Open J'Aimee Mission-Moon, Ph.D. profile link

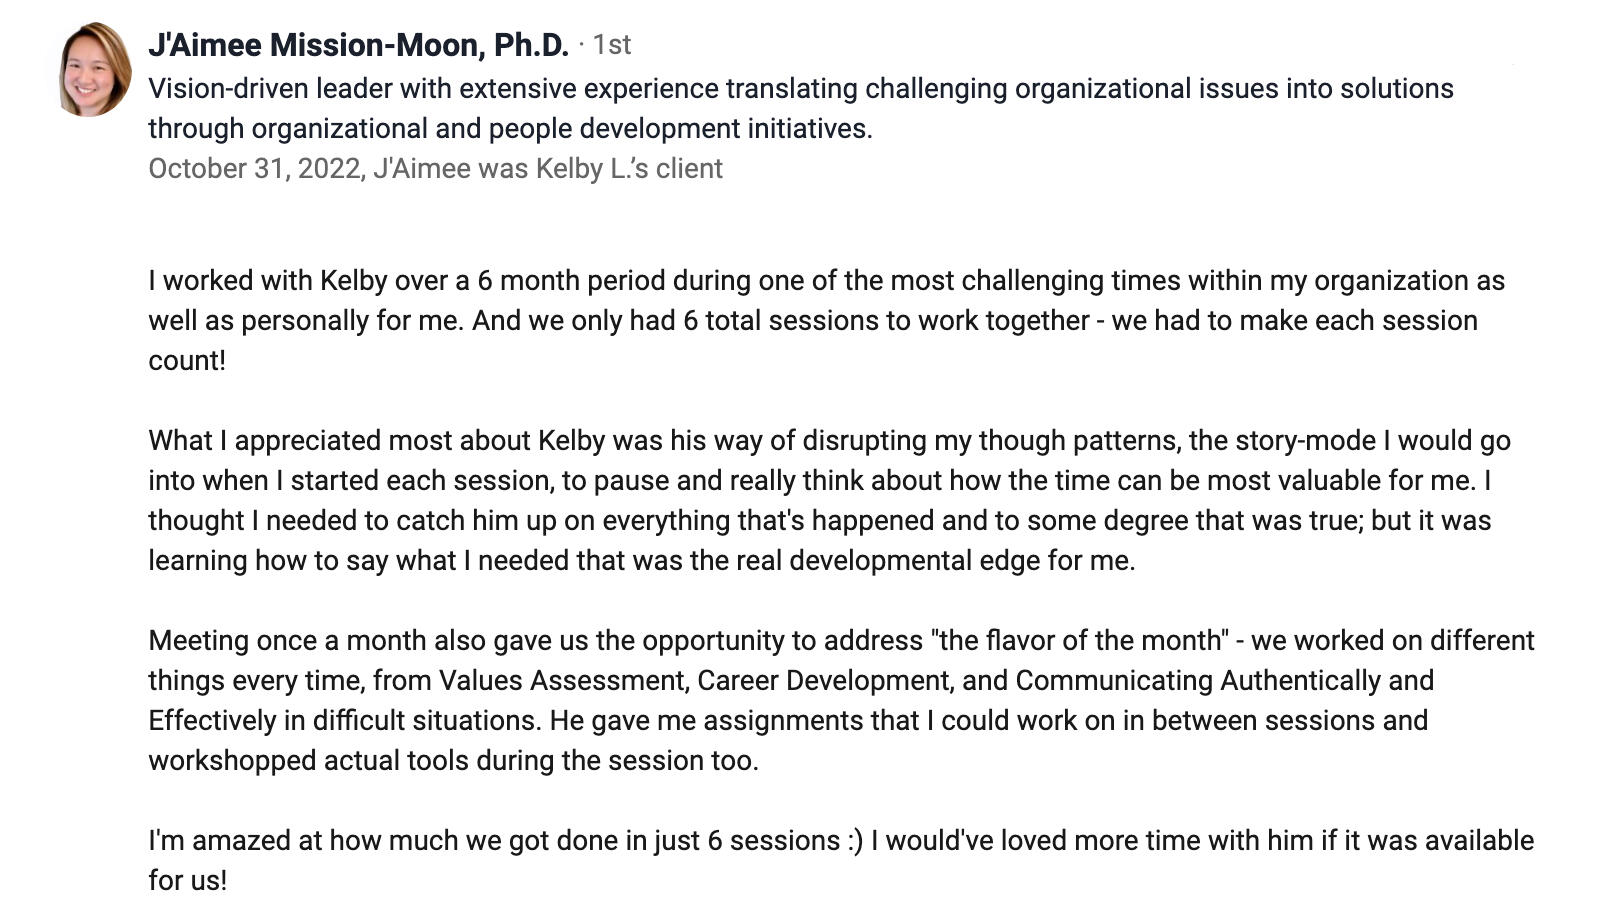[358, 45]
